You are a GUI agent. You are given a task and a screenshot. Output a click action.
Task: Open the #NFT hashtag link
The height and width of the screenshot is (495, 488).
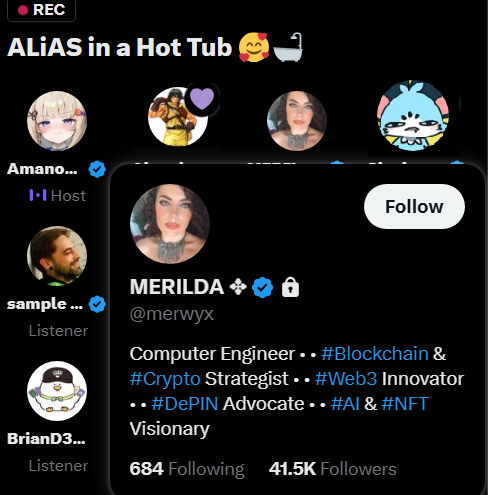[x=405, y=404]
